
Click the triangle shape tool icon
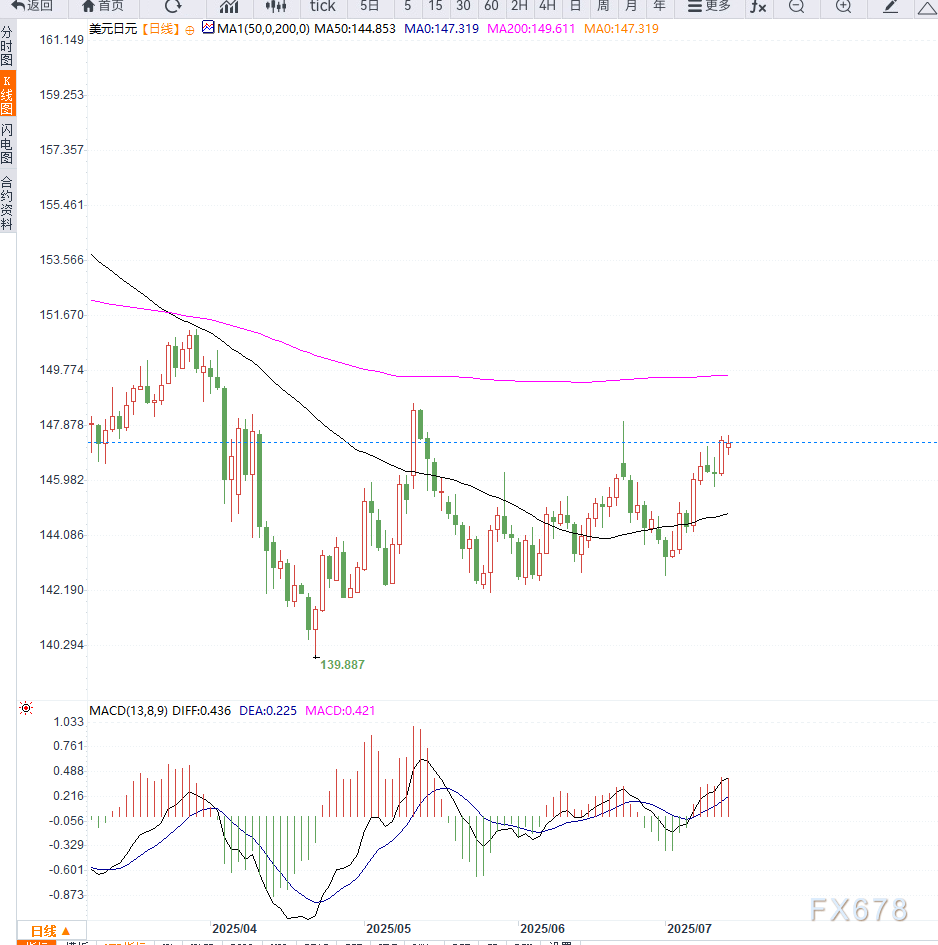click(927, 7)
